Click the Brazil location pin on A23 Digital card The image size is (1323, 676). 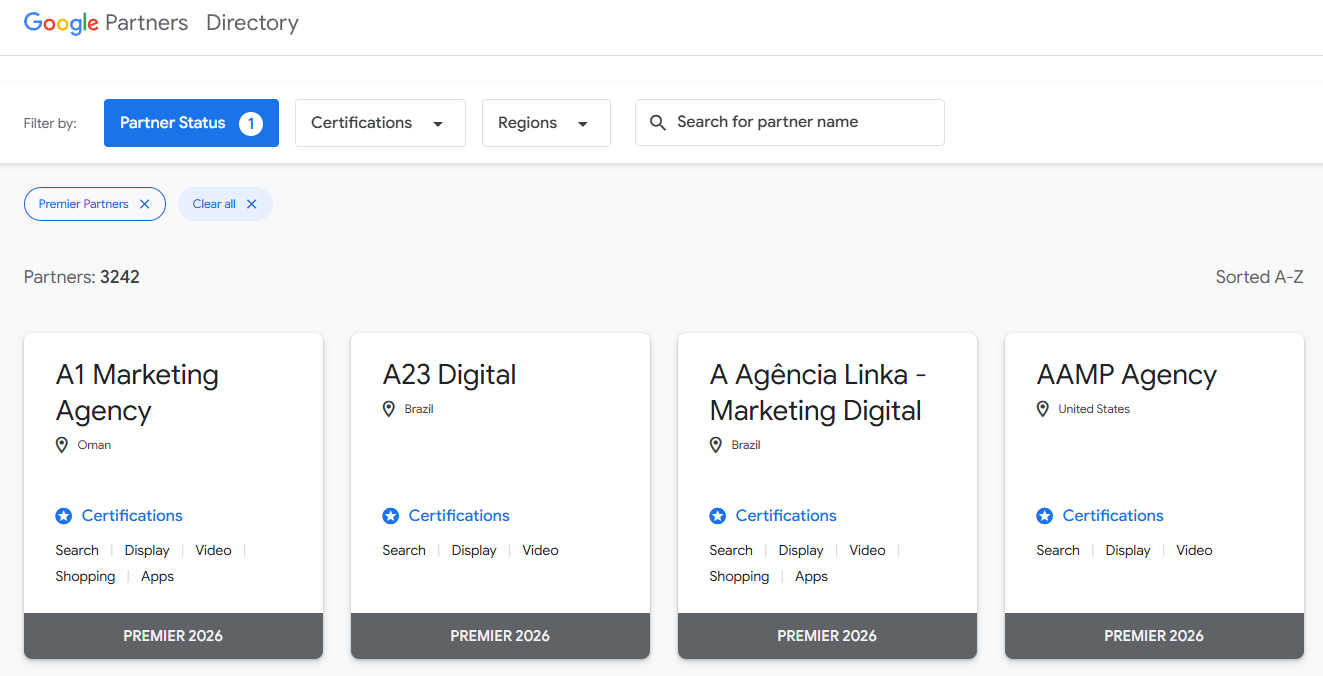[x=388, y=408]
